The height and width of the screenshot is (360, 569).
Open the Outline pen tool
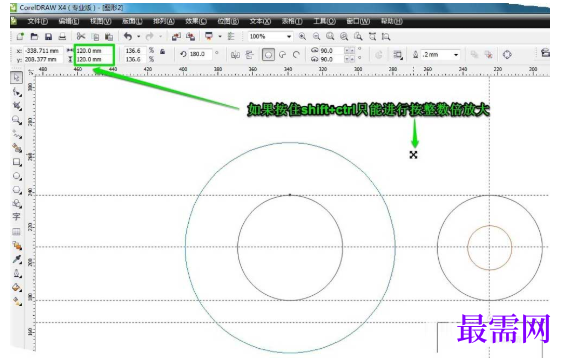(17, 273)
